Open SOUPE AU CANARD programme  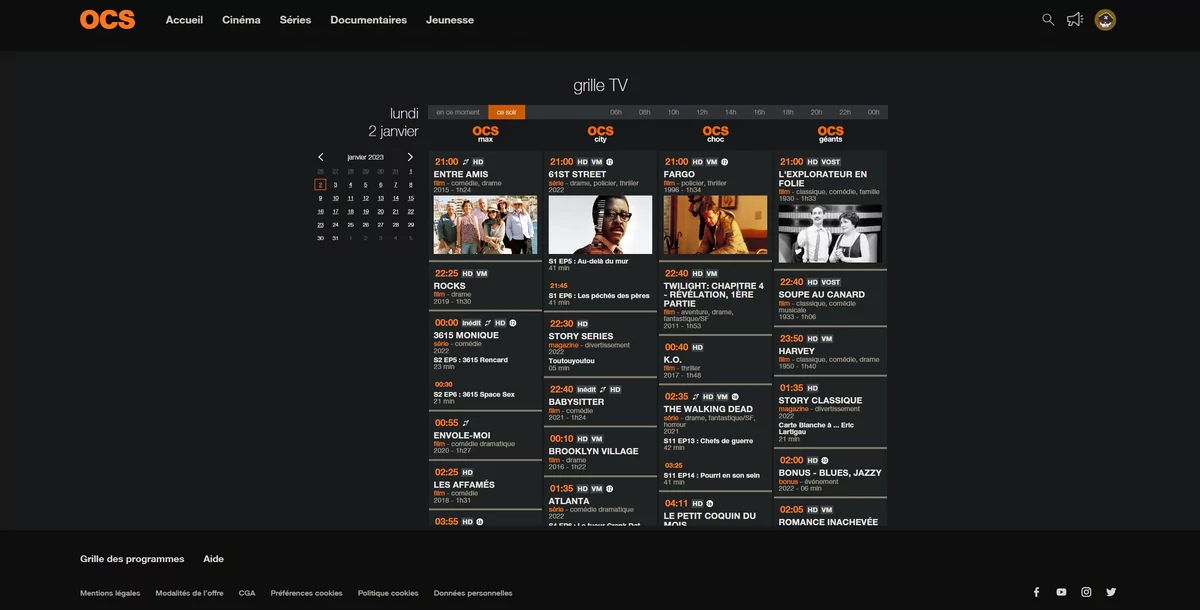(830, 297)
